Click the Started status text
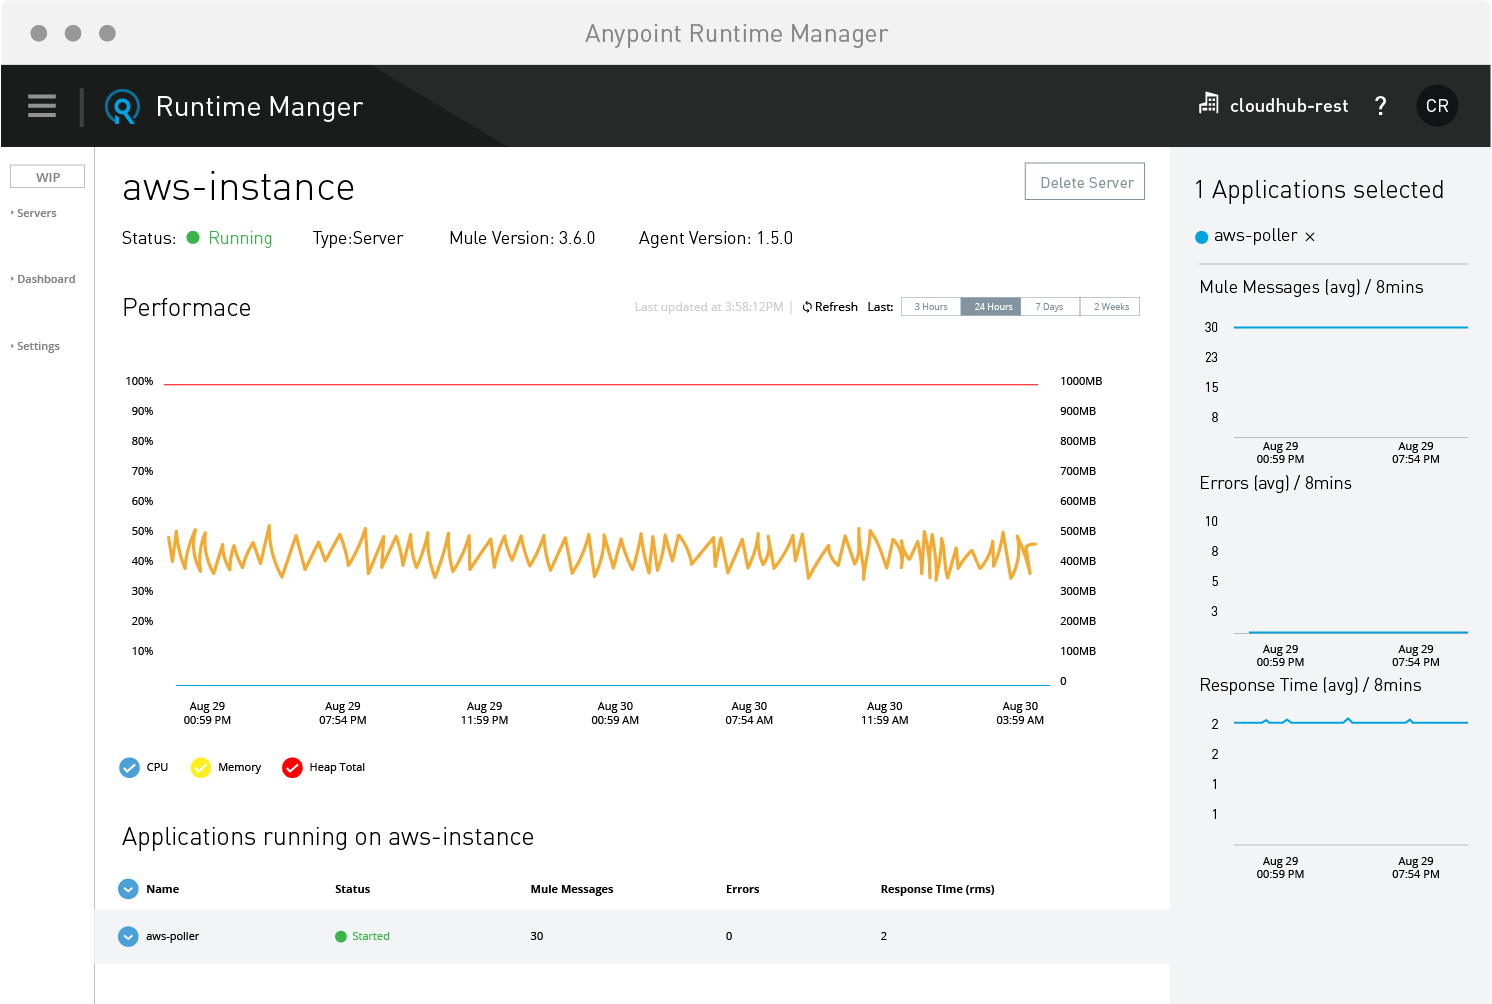This screenshot has width=1492, height=1004. (x=371, y=937)
